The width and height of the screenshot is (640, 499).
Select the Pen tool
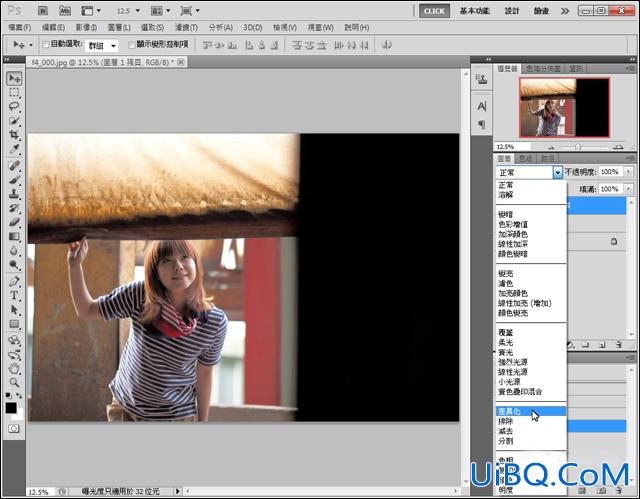(14, 281)
